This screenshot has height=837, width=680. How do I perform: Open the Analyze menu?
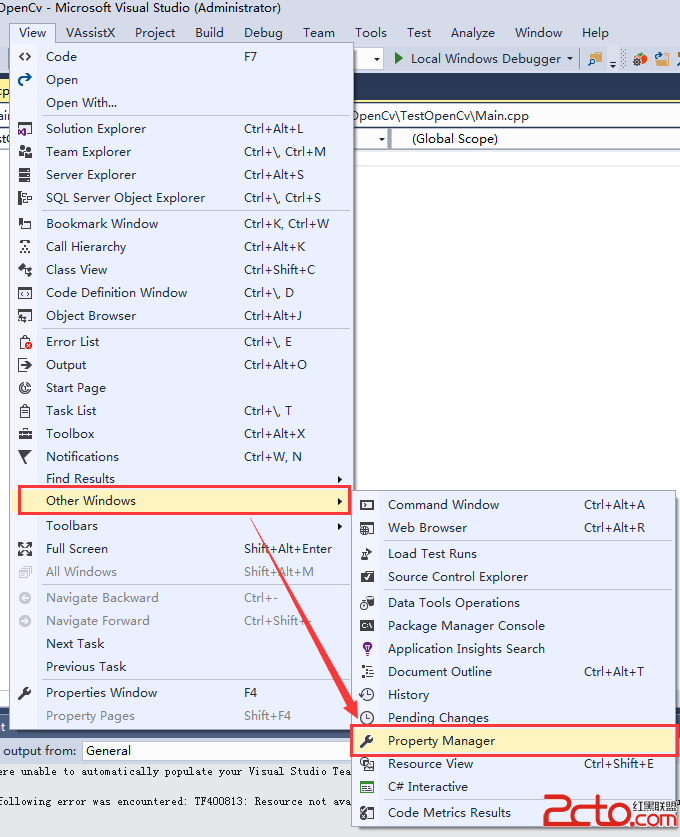(x=473, y=33)
